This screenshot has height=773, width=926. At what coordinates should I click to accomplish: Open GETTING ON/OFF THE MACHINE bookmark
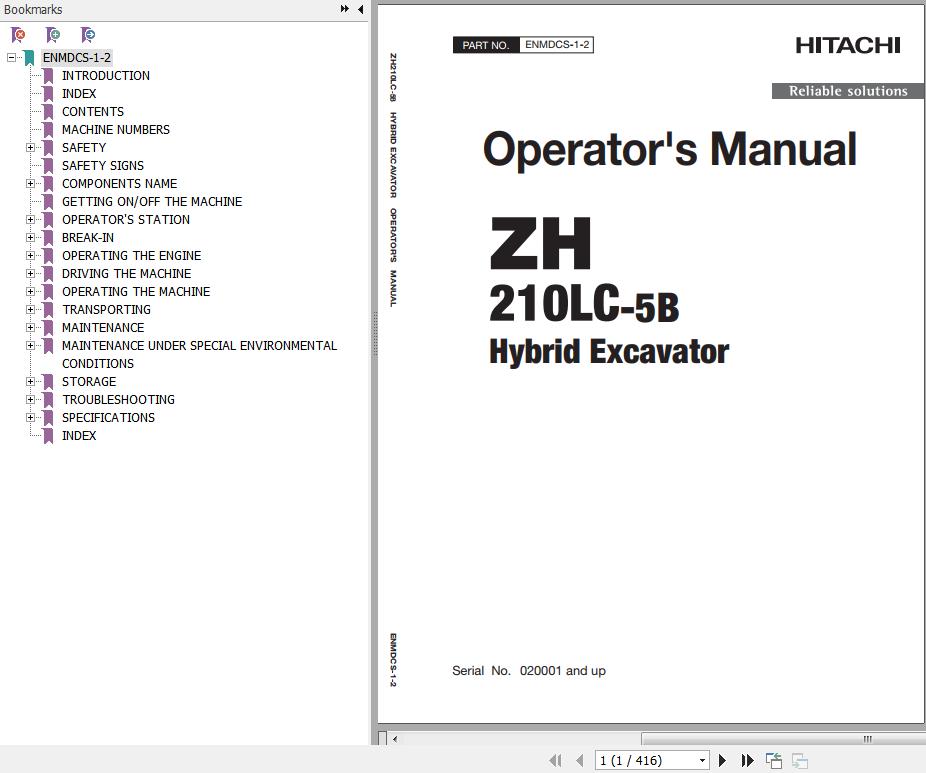[x=152, y=202]
